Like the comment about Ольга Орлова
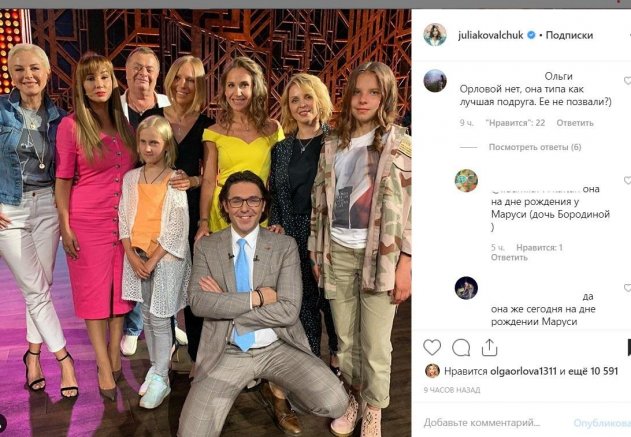Screen dimensions: 631x437 click(627, 80)
